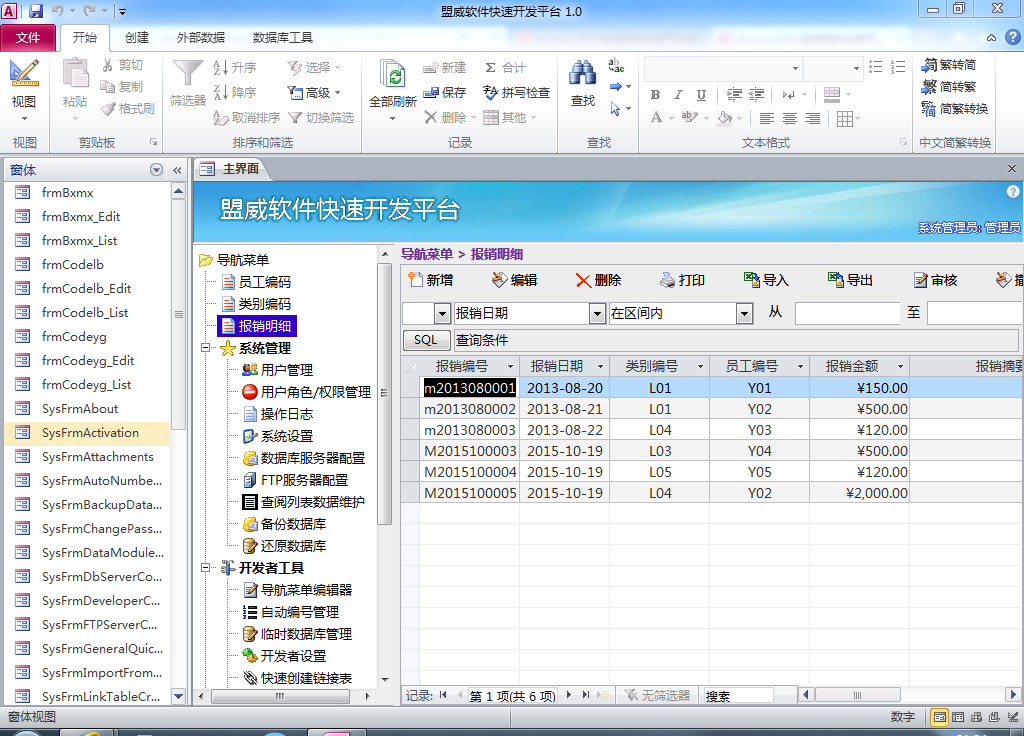This screenshot has width=1024, height=736.
Task: Toggle the 筛选器 filter in ribbon
Action: pyautogui.click(x=187, y=74)
